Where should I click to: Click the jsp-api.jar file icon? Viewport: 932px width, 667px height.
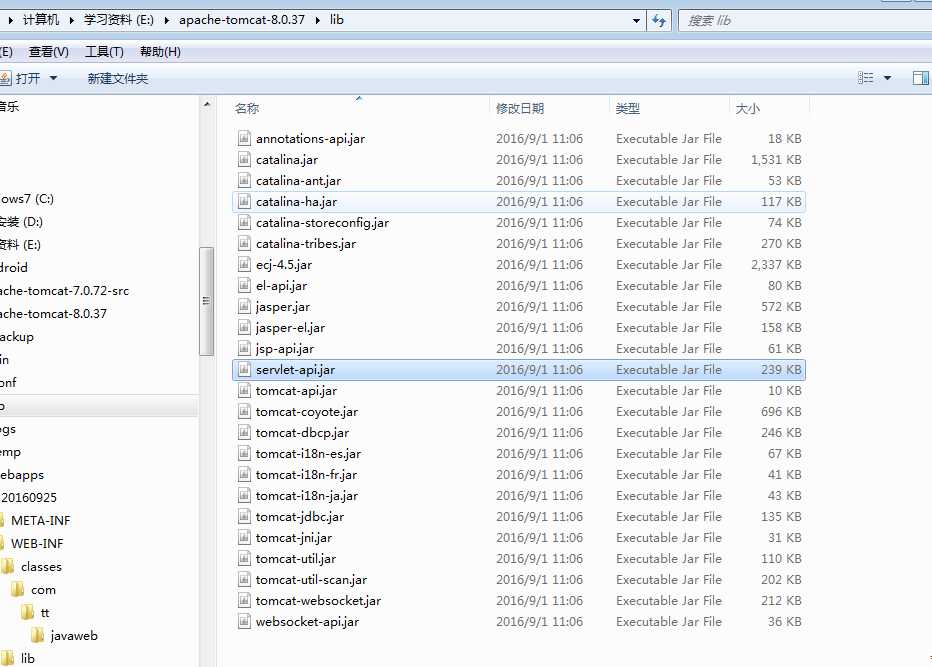tap(244, 348)
